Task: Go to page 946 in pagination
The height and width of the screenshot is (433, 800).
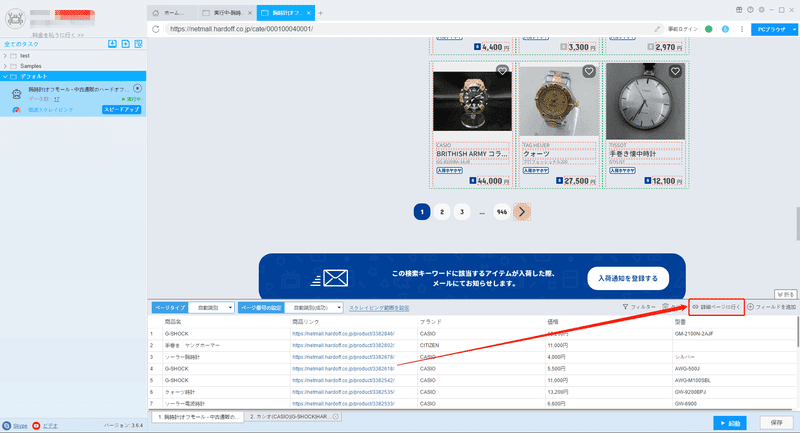Action: [502, 212]
